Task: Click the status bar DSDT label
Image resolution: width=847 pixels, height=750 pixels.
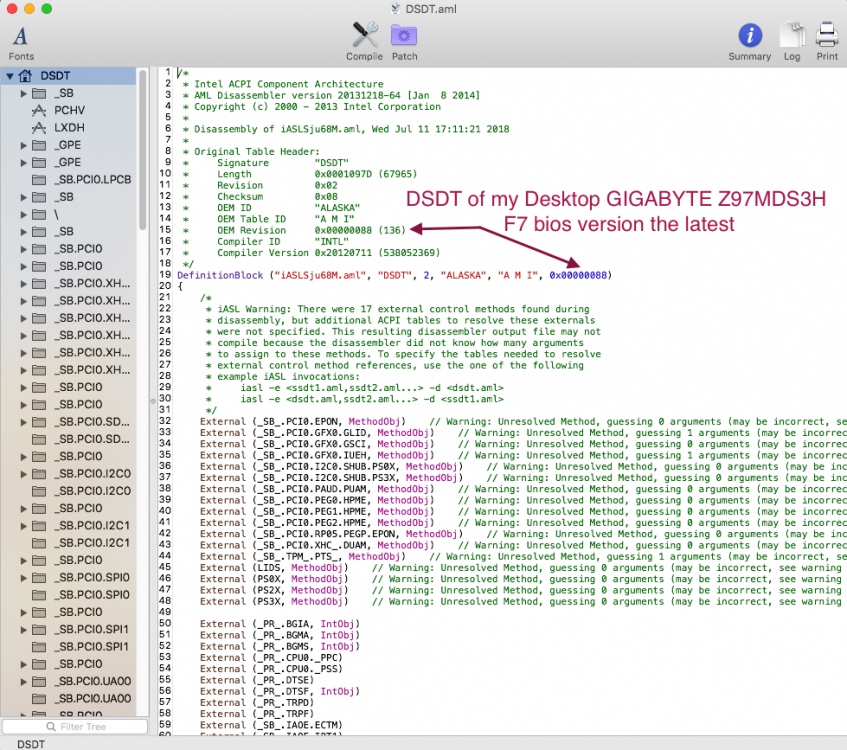Action: [31, 744]
